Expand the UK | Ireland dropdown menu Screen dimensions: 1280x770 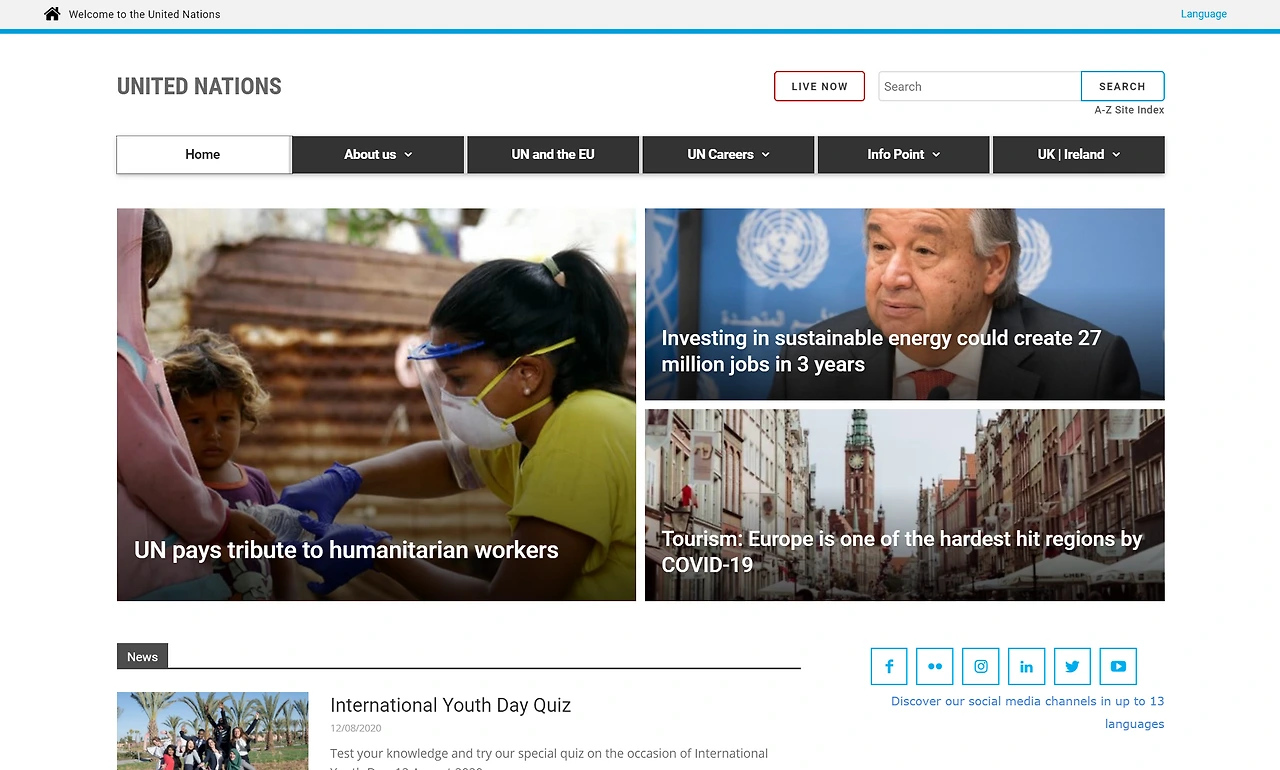[1079, 155]
